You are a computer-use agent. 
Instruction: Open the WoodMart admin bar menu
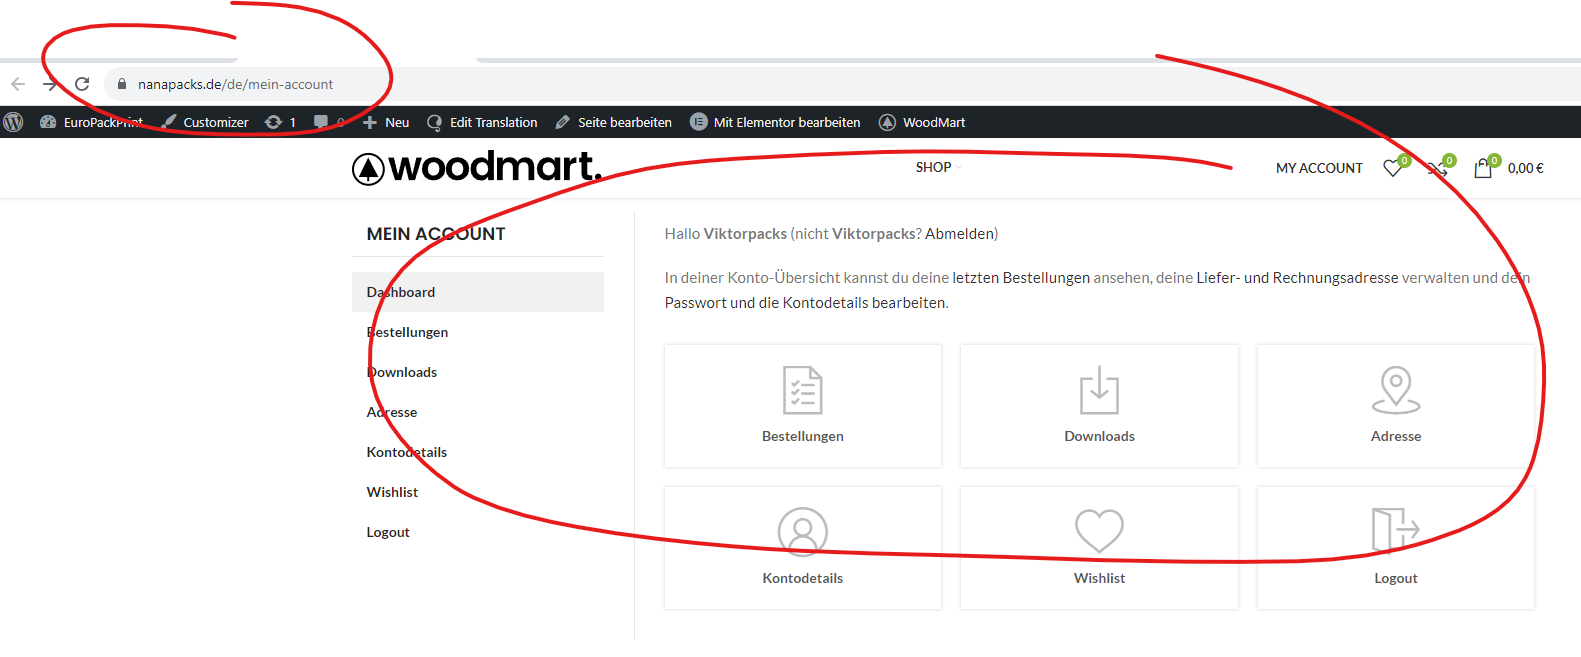tap(922, 122)
